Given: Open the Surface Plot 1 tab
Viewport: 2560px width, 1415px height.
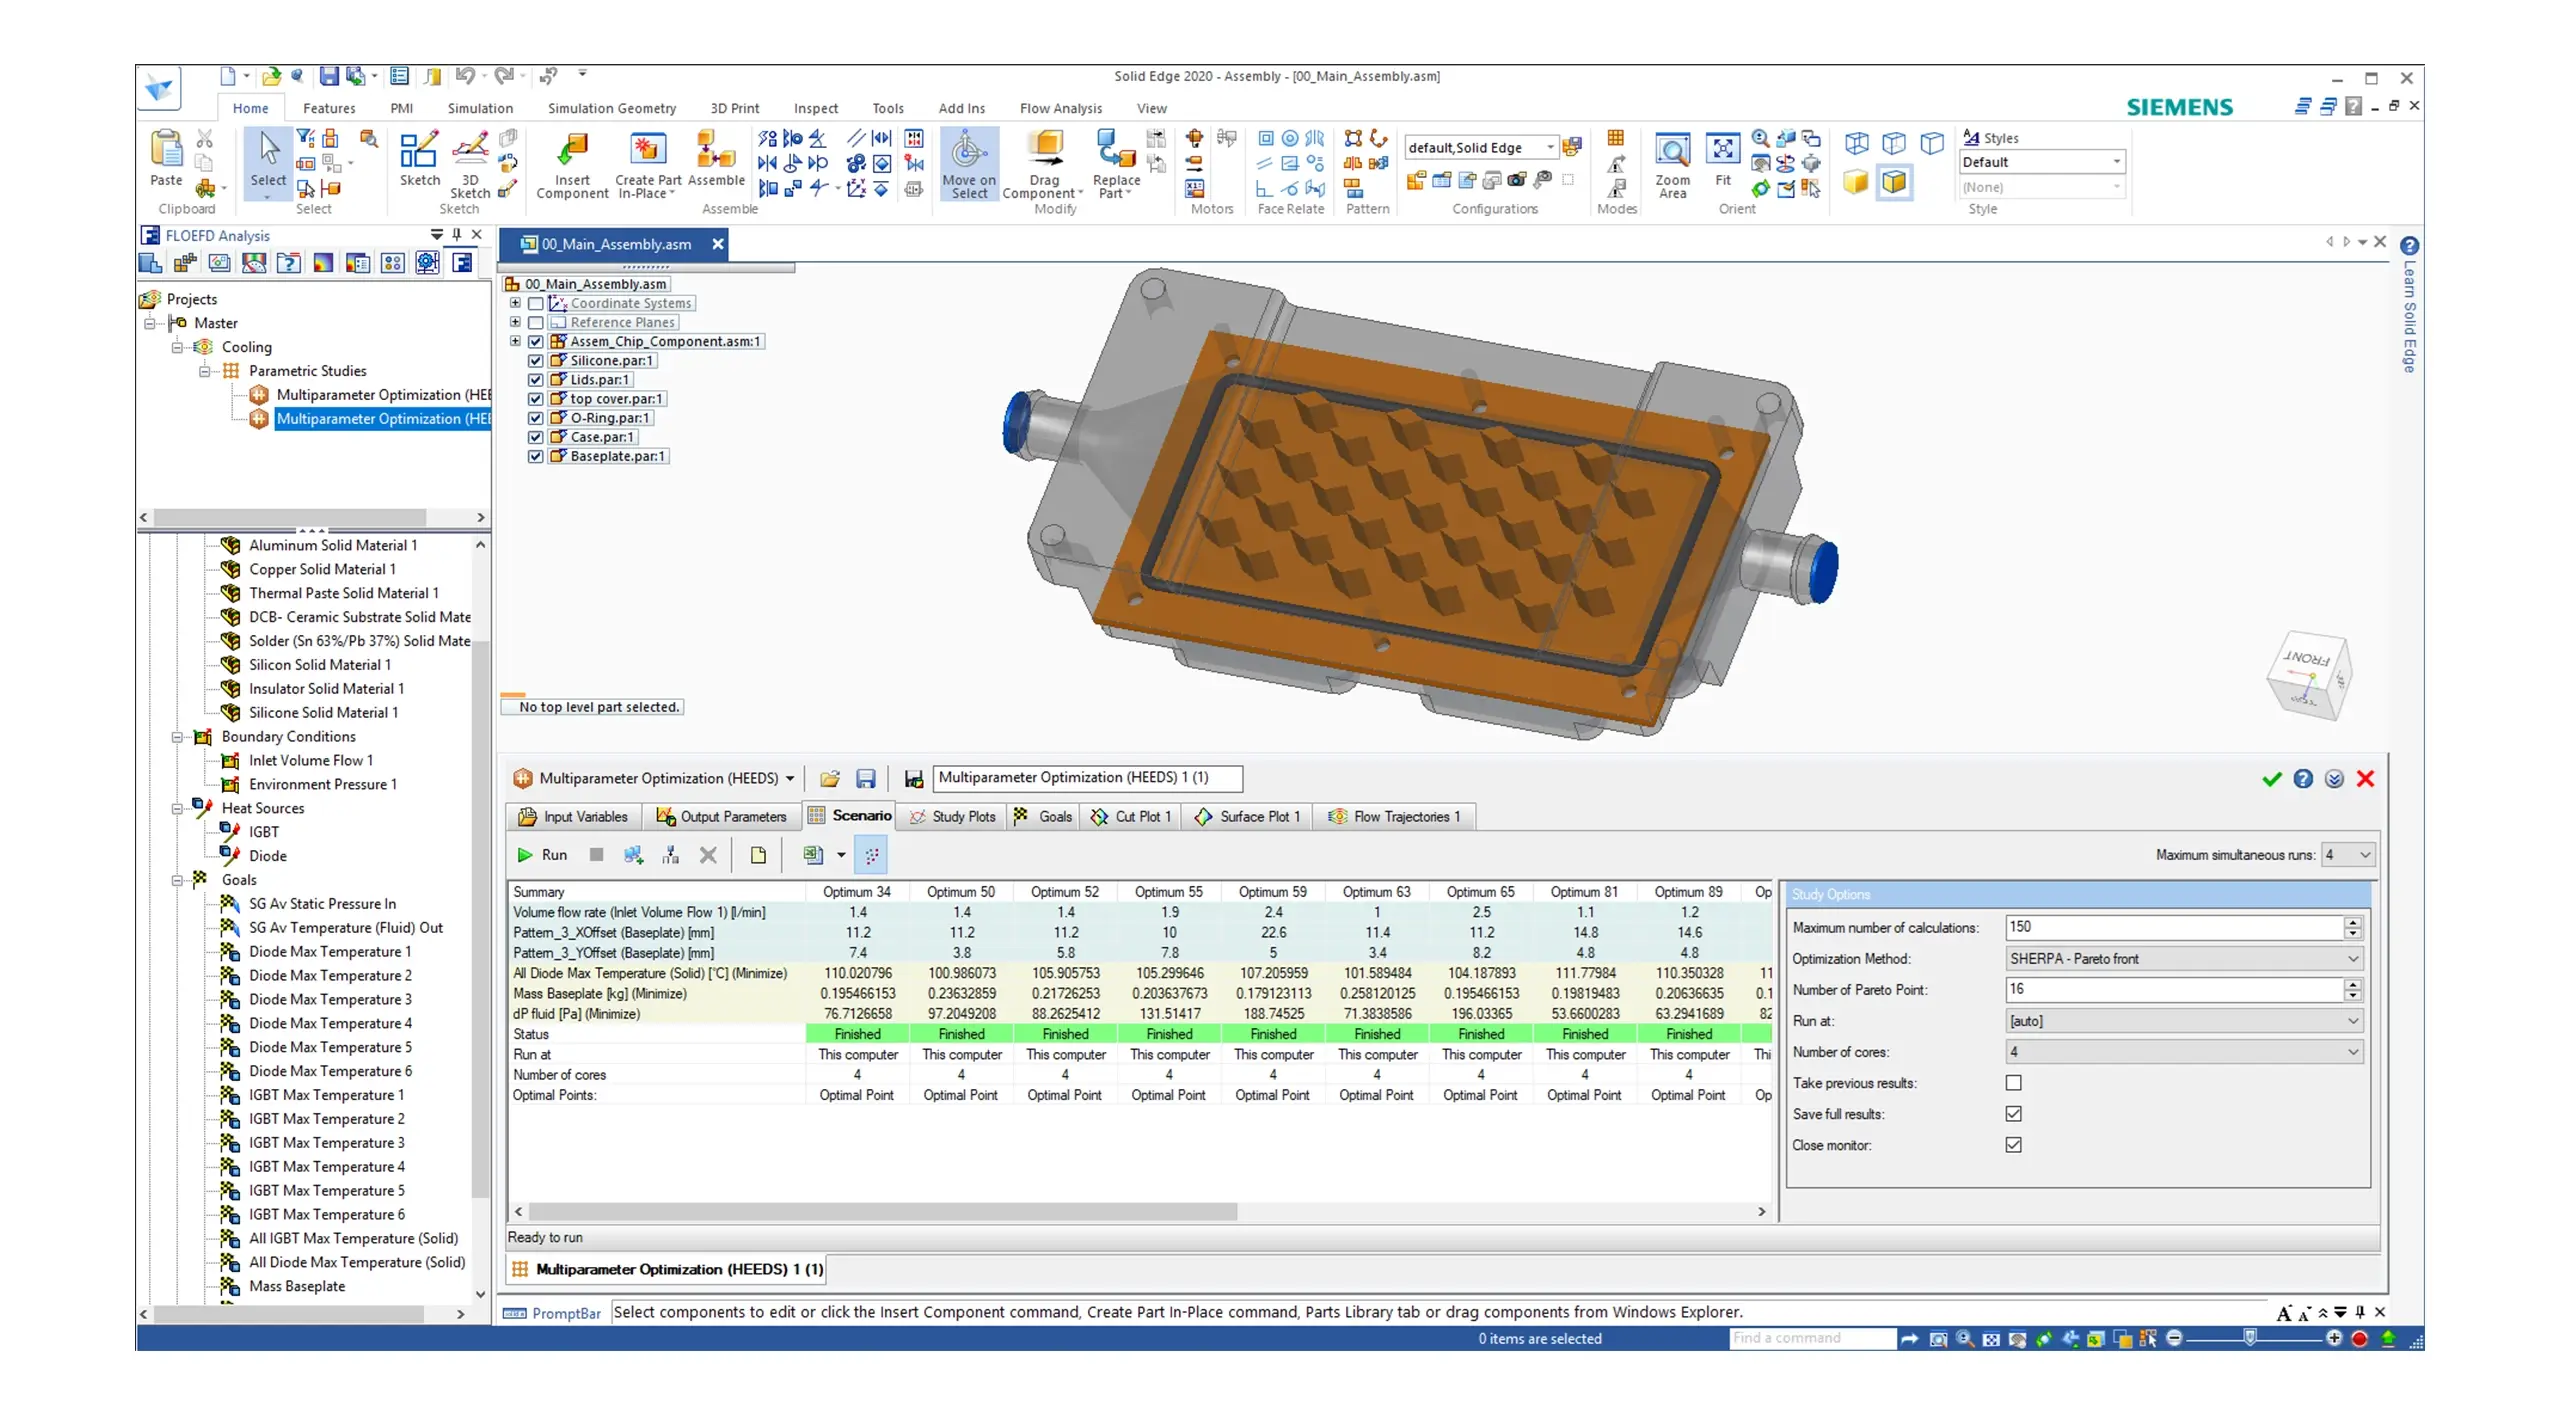Looking at the screenshot, I should (x=1246, y=817).
